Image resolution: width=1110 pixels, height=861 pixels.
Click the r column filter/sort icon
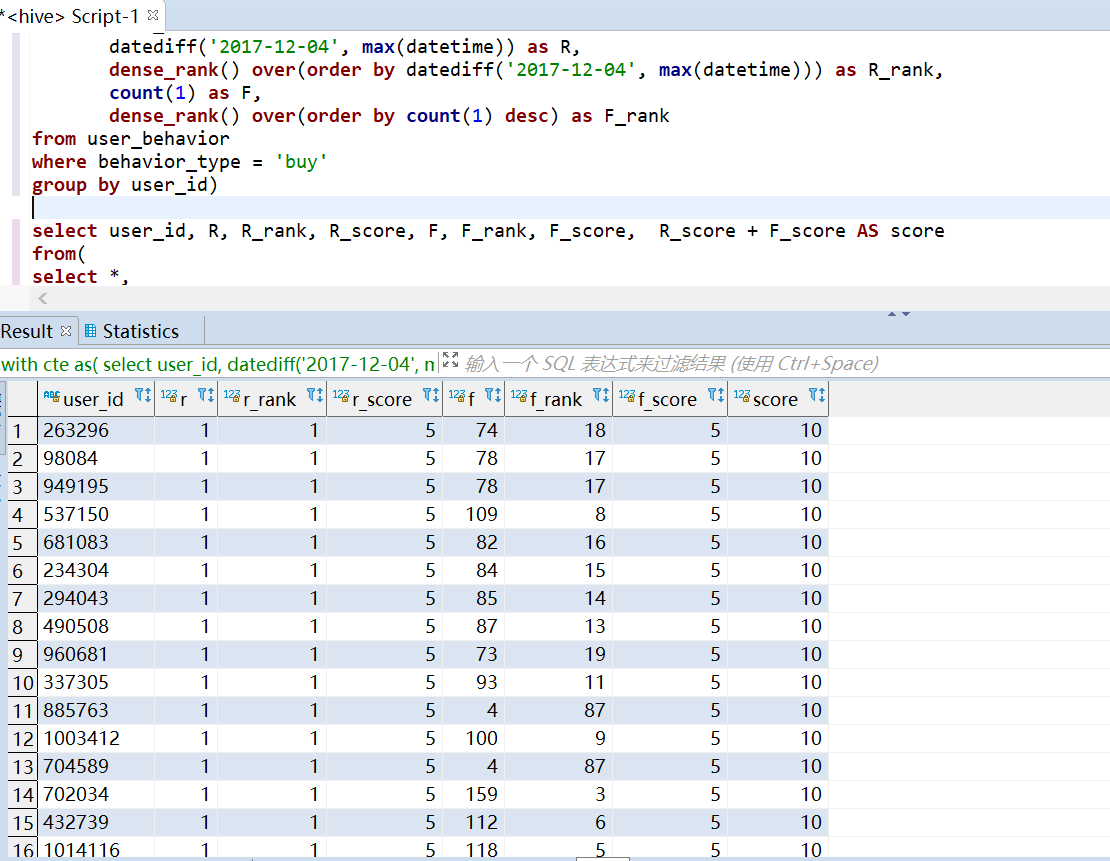[x=206, y=395]
